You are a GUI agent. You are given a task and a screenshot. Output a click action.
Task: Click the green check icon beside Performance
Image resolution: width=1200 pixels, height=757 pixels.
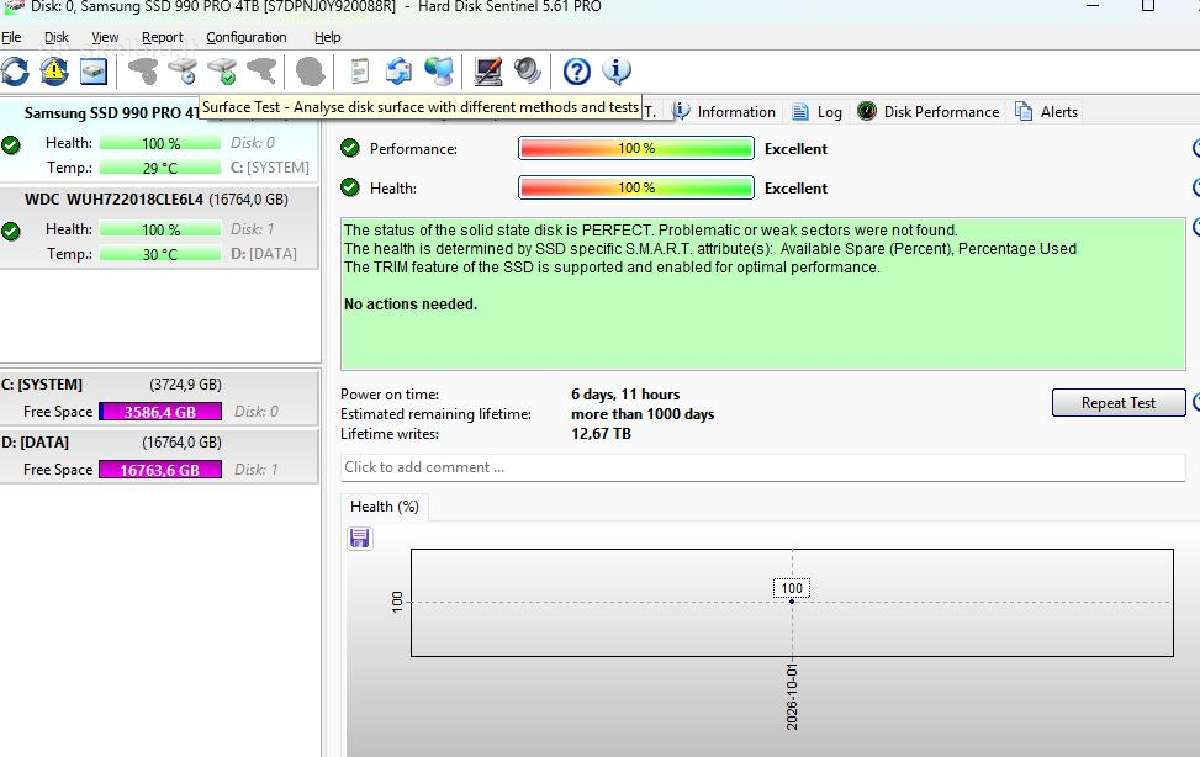click(350, 148)
